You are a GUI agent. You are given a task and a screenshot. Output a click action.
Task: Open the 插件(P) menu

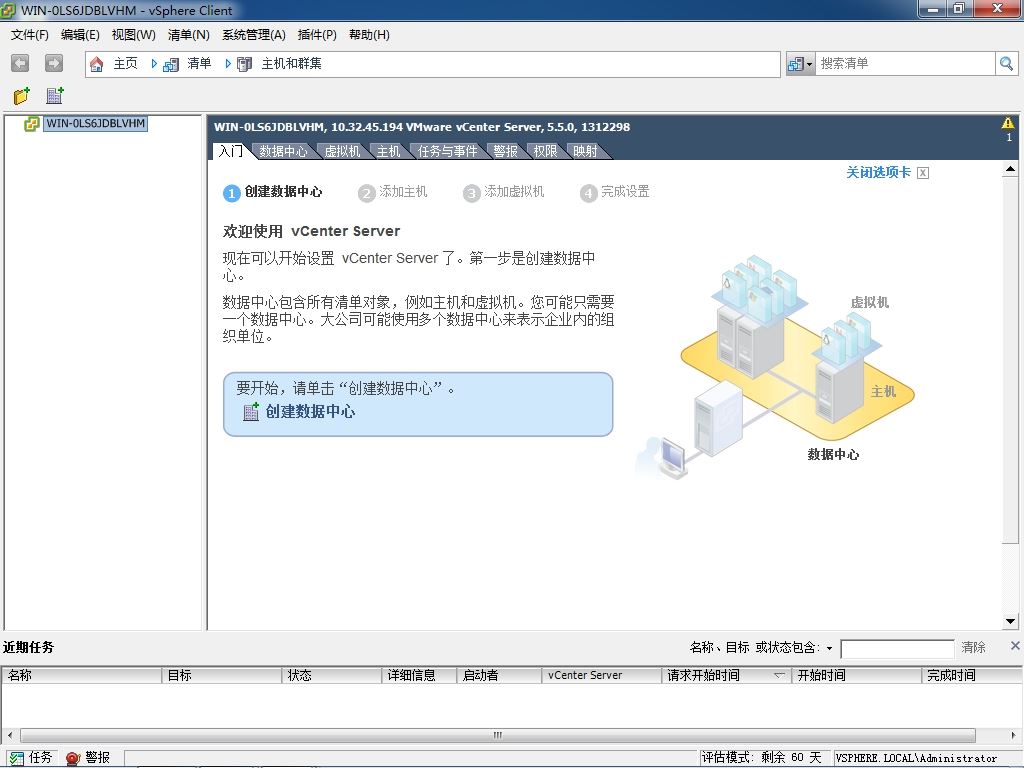[317, 35]
